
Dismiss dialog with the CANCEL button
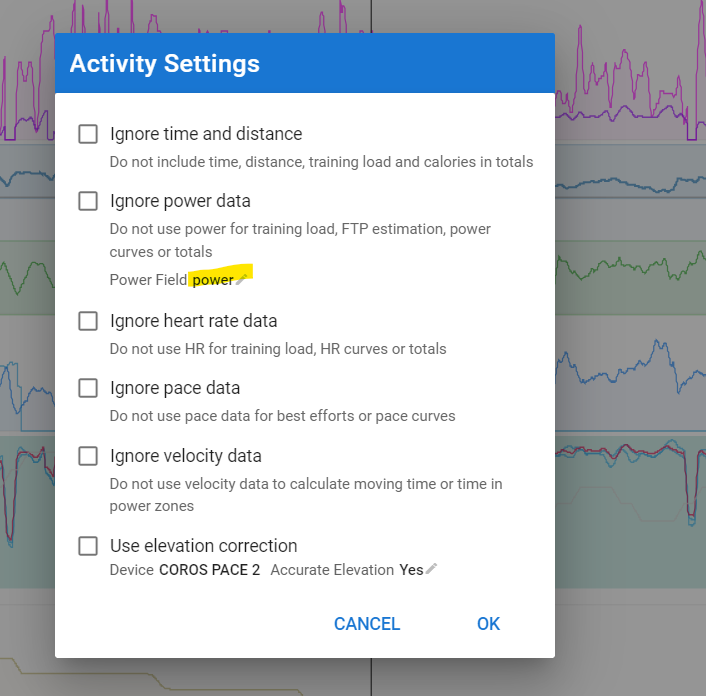tap(367, 624)
